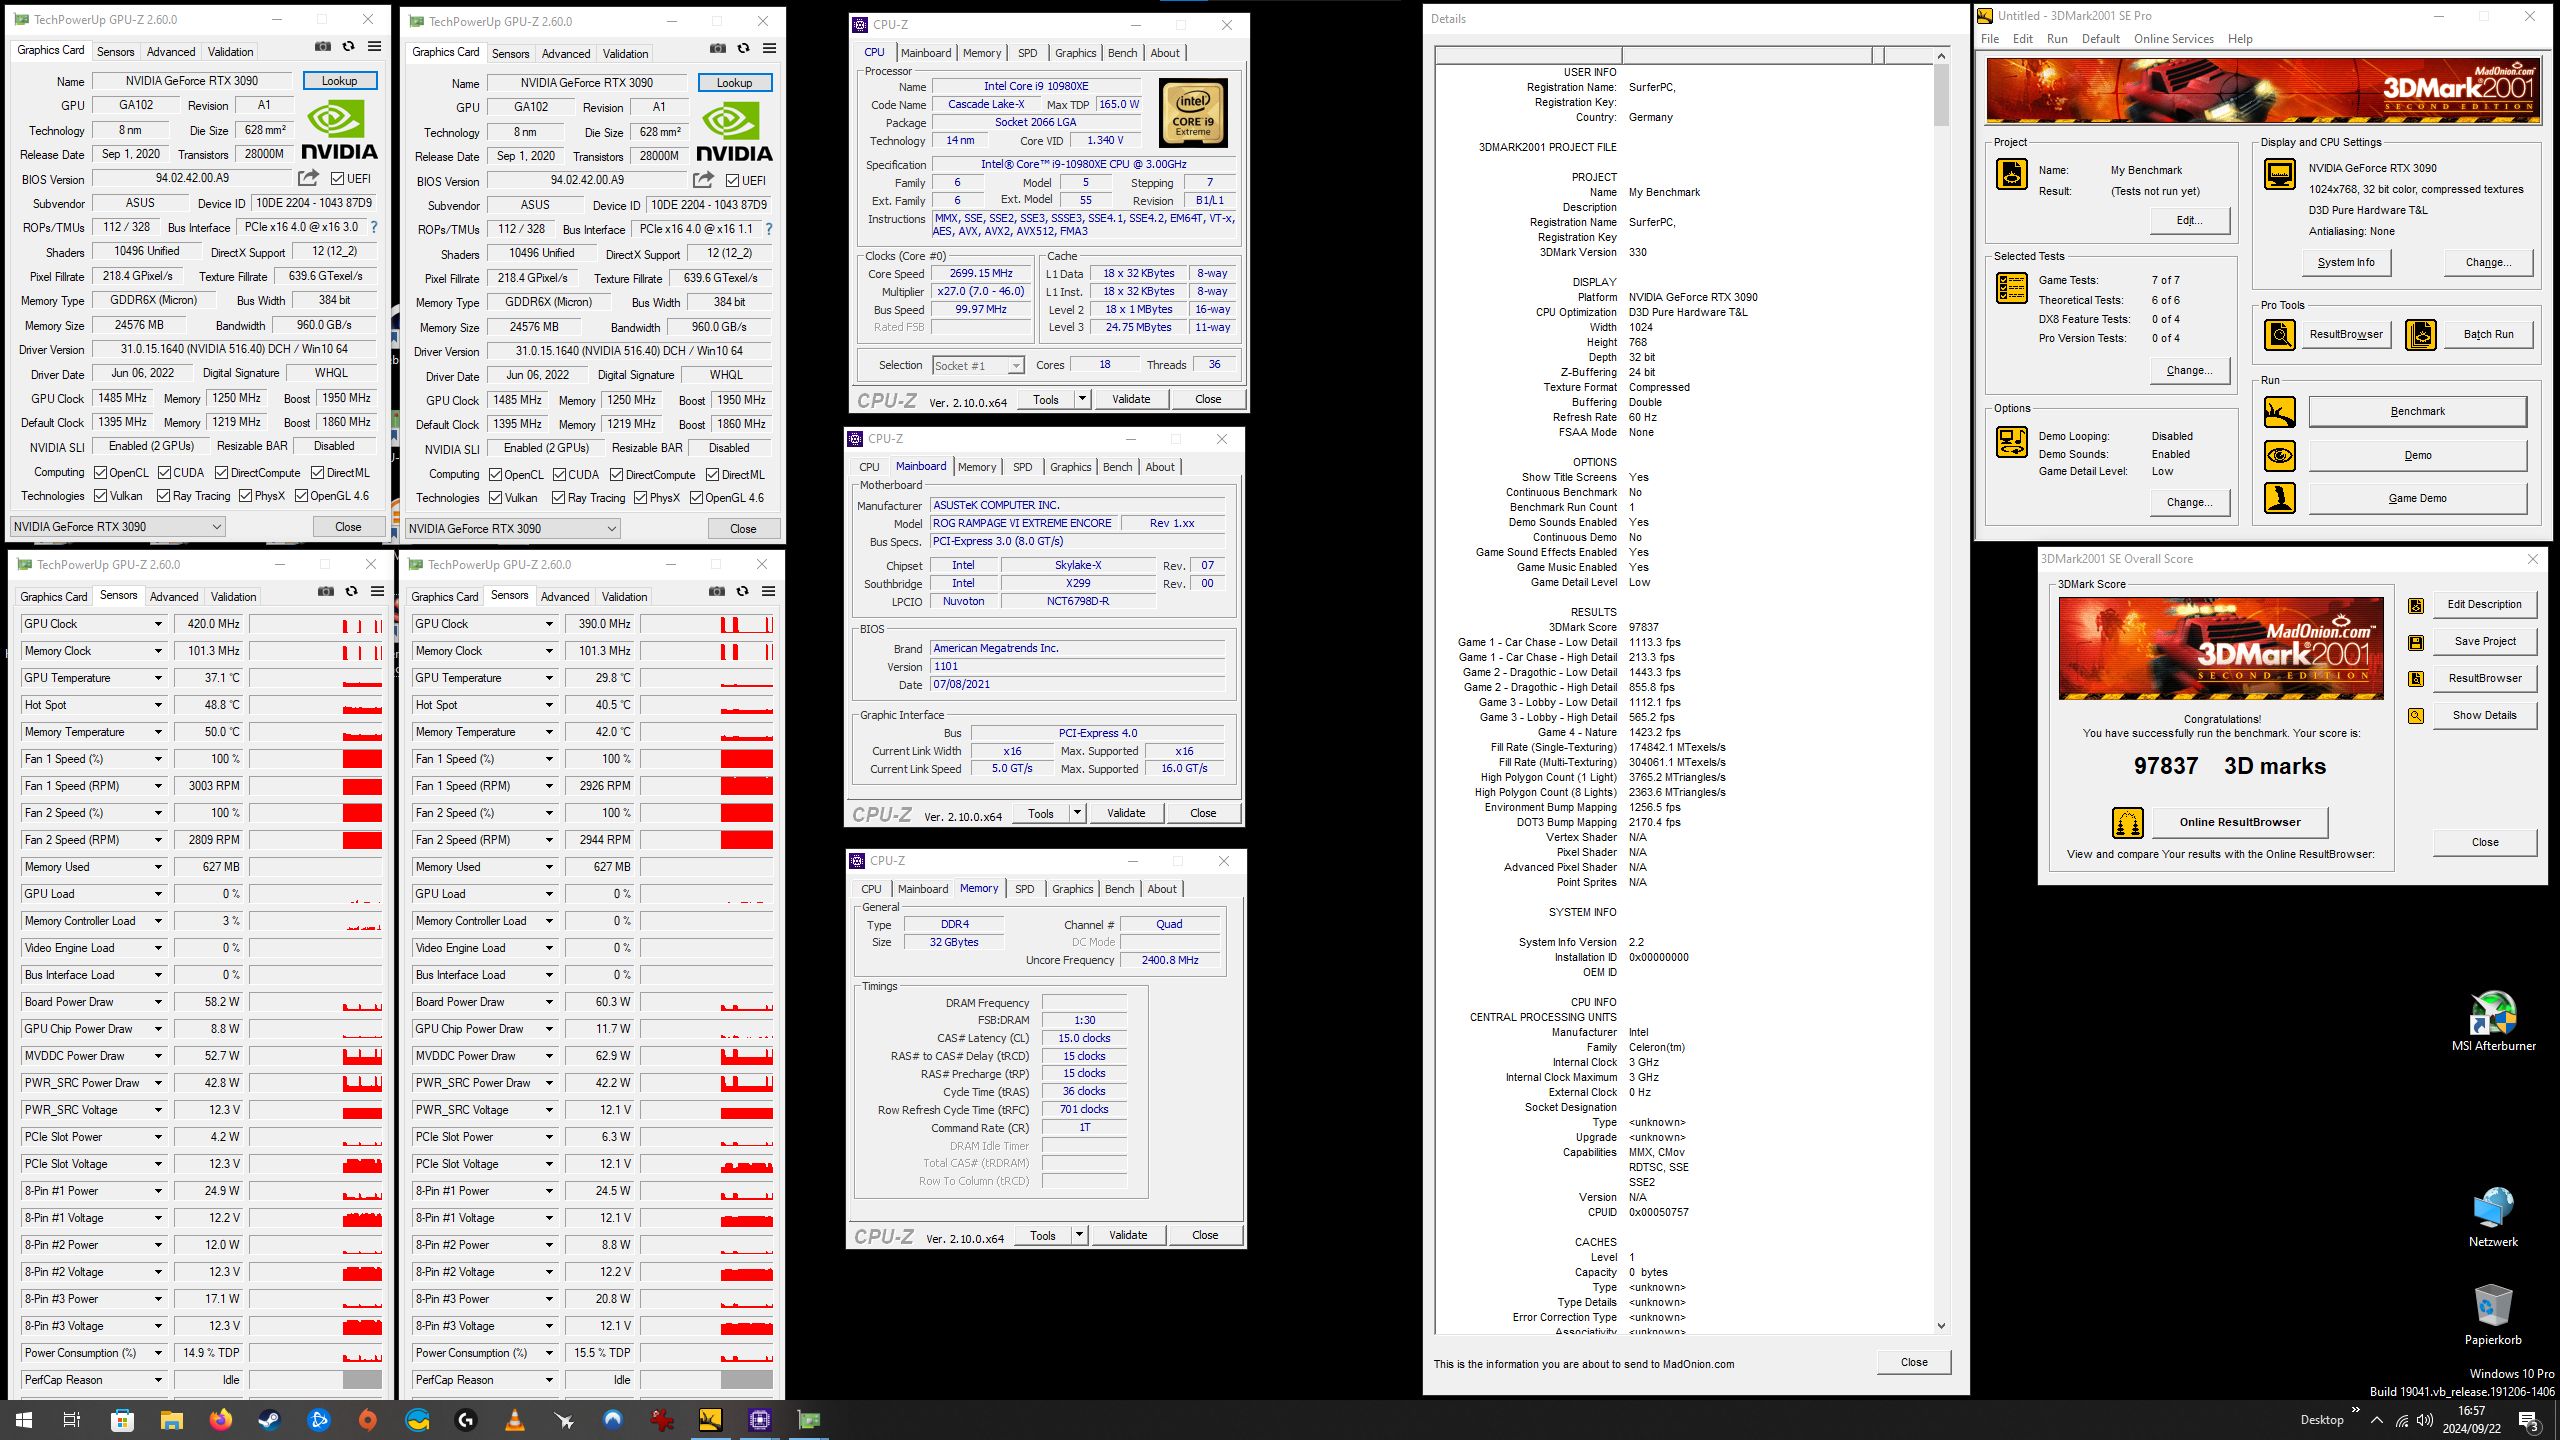This screenshot has width=2560, height=1440.
Task: Select the Papierkorb recycle bin icon
Action: point(2493,1314)
